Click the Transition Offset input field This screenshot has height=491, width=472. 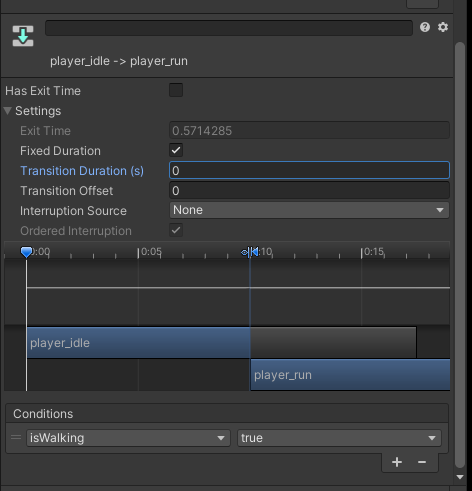click(x=309, y=190)
